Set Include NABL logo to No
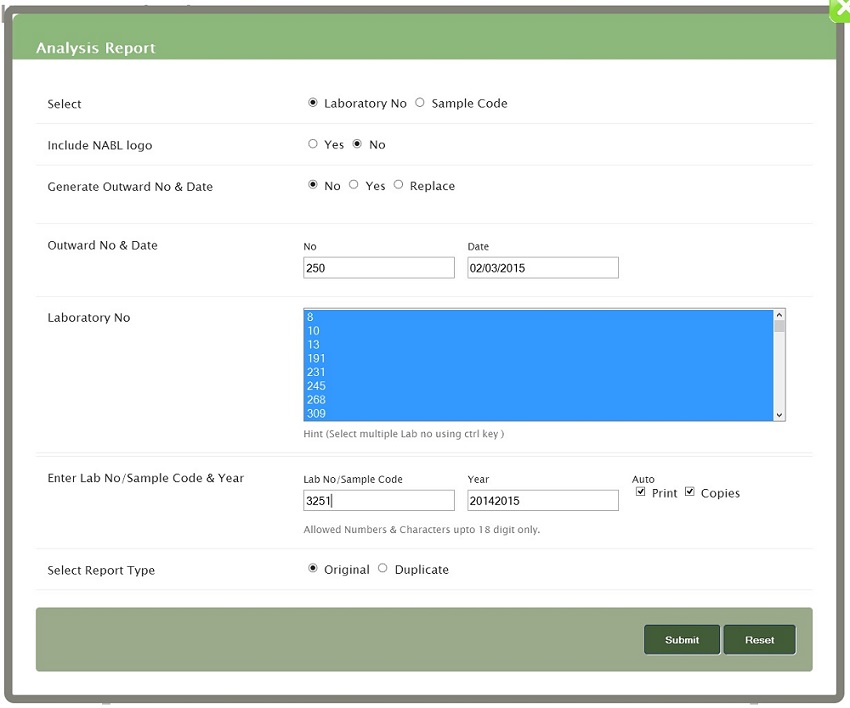 [x=357, y=144]
